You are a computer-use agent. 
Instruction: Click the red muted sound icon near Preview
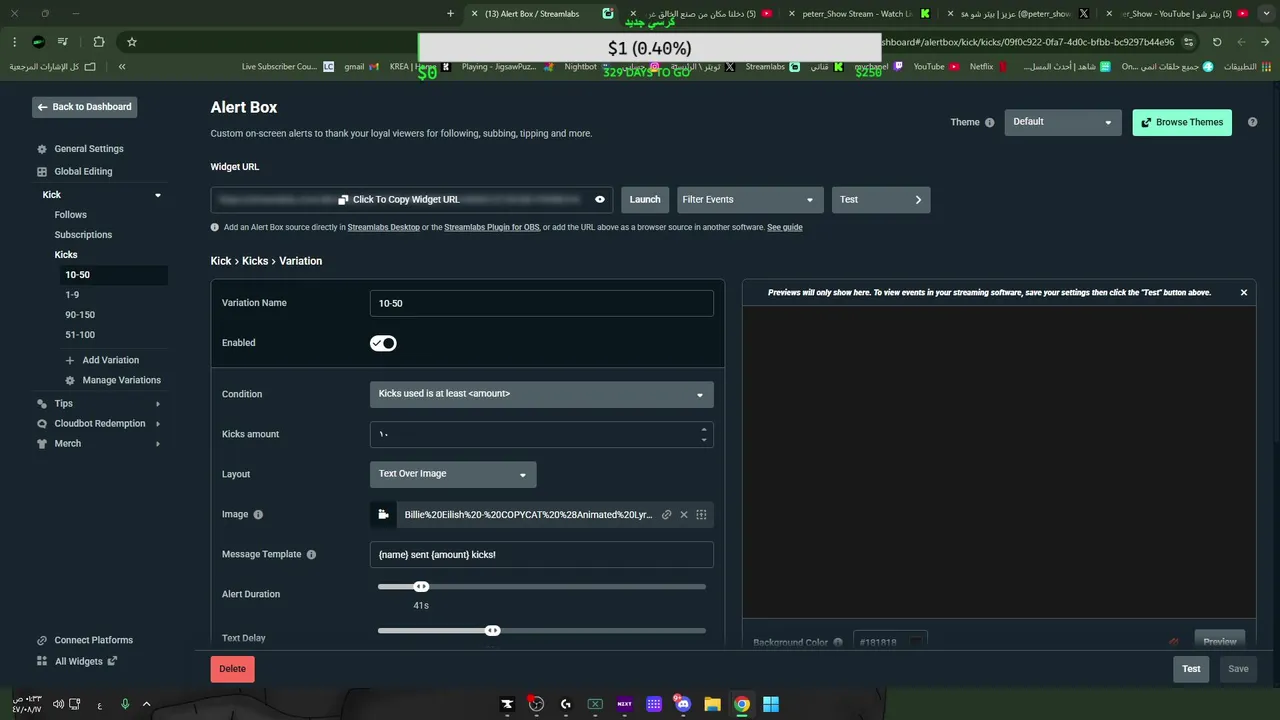click(x=1174, y=642)
